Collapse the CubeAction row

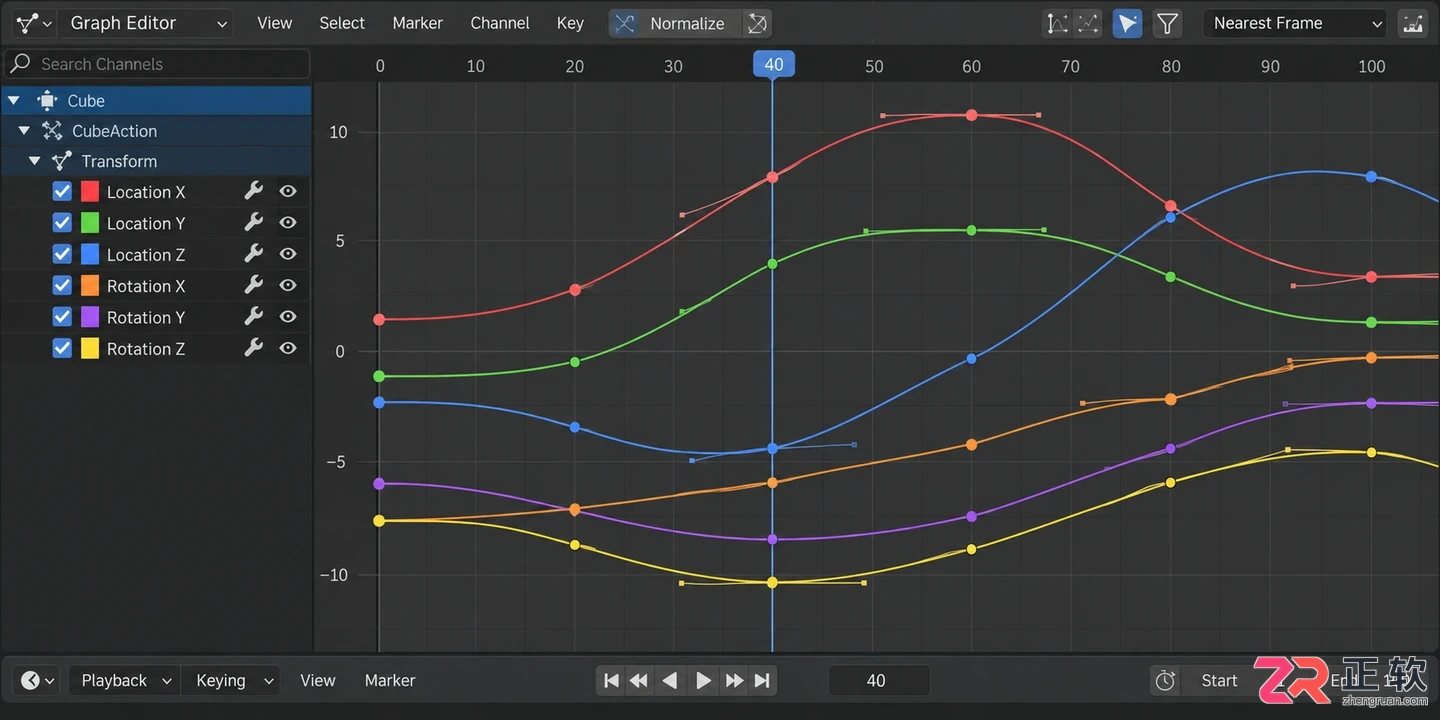(x=24, y=131)
